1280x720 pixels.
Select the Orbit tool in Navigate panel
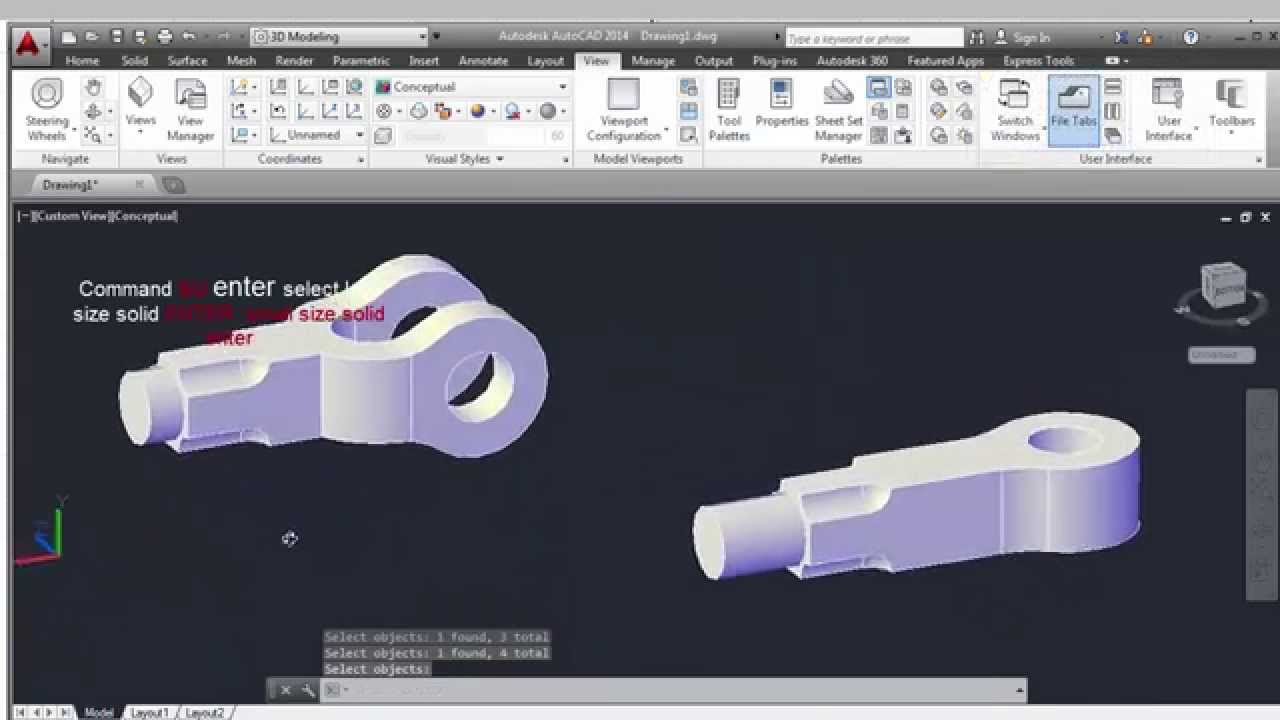tap(93, 111)
